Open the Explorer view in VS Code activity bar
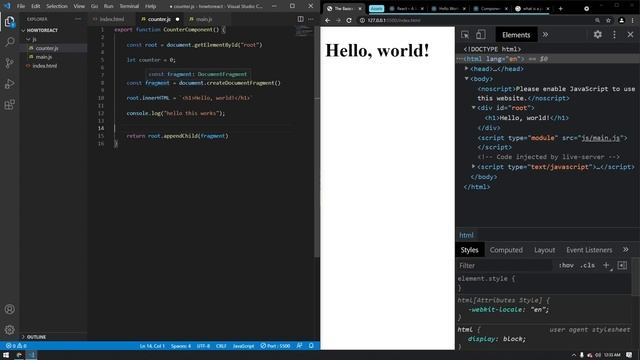 pos(9,21)
